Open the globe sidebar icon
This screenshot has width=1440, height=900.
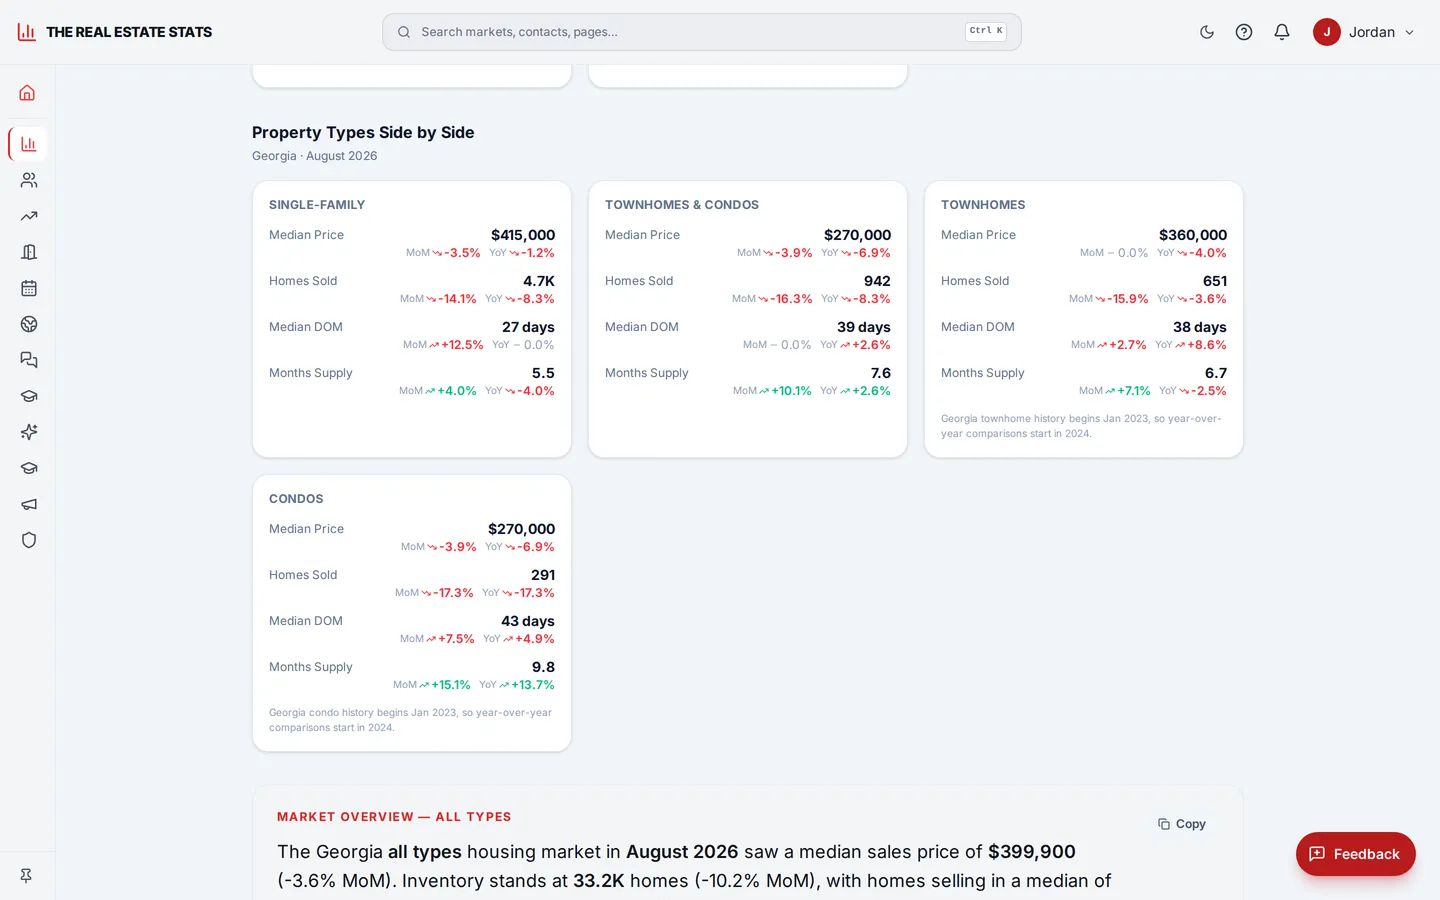pos(28,324)
